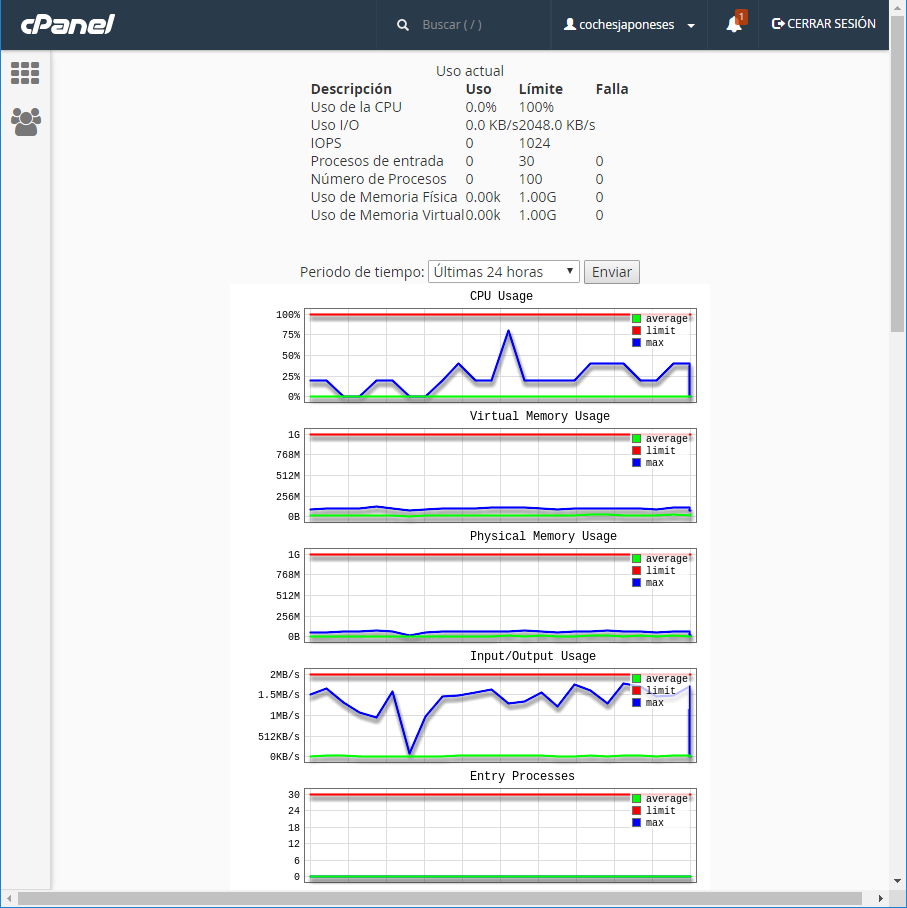Screen dimensions: 907x908
Task: Open the user manager people icon
Action: click(25, 122)
